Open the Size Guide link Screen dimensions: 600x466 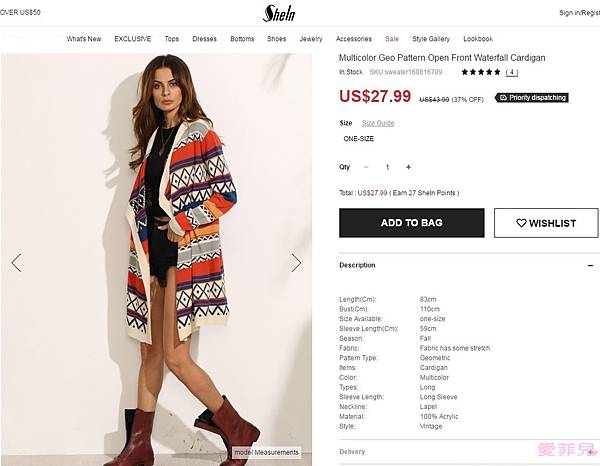378,123
